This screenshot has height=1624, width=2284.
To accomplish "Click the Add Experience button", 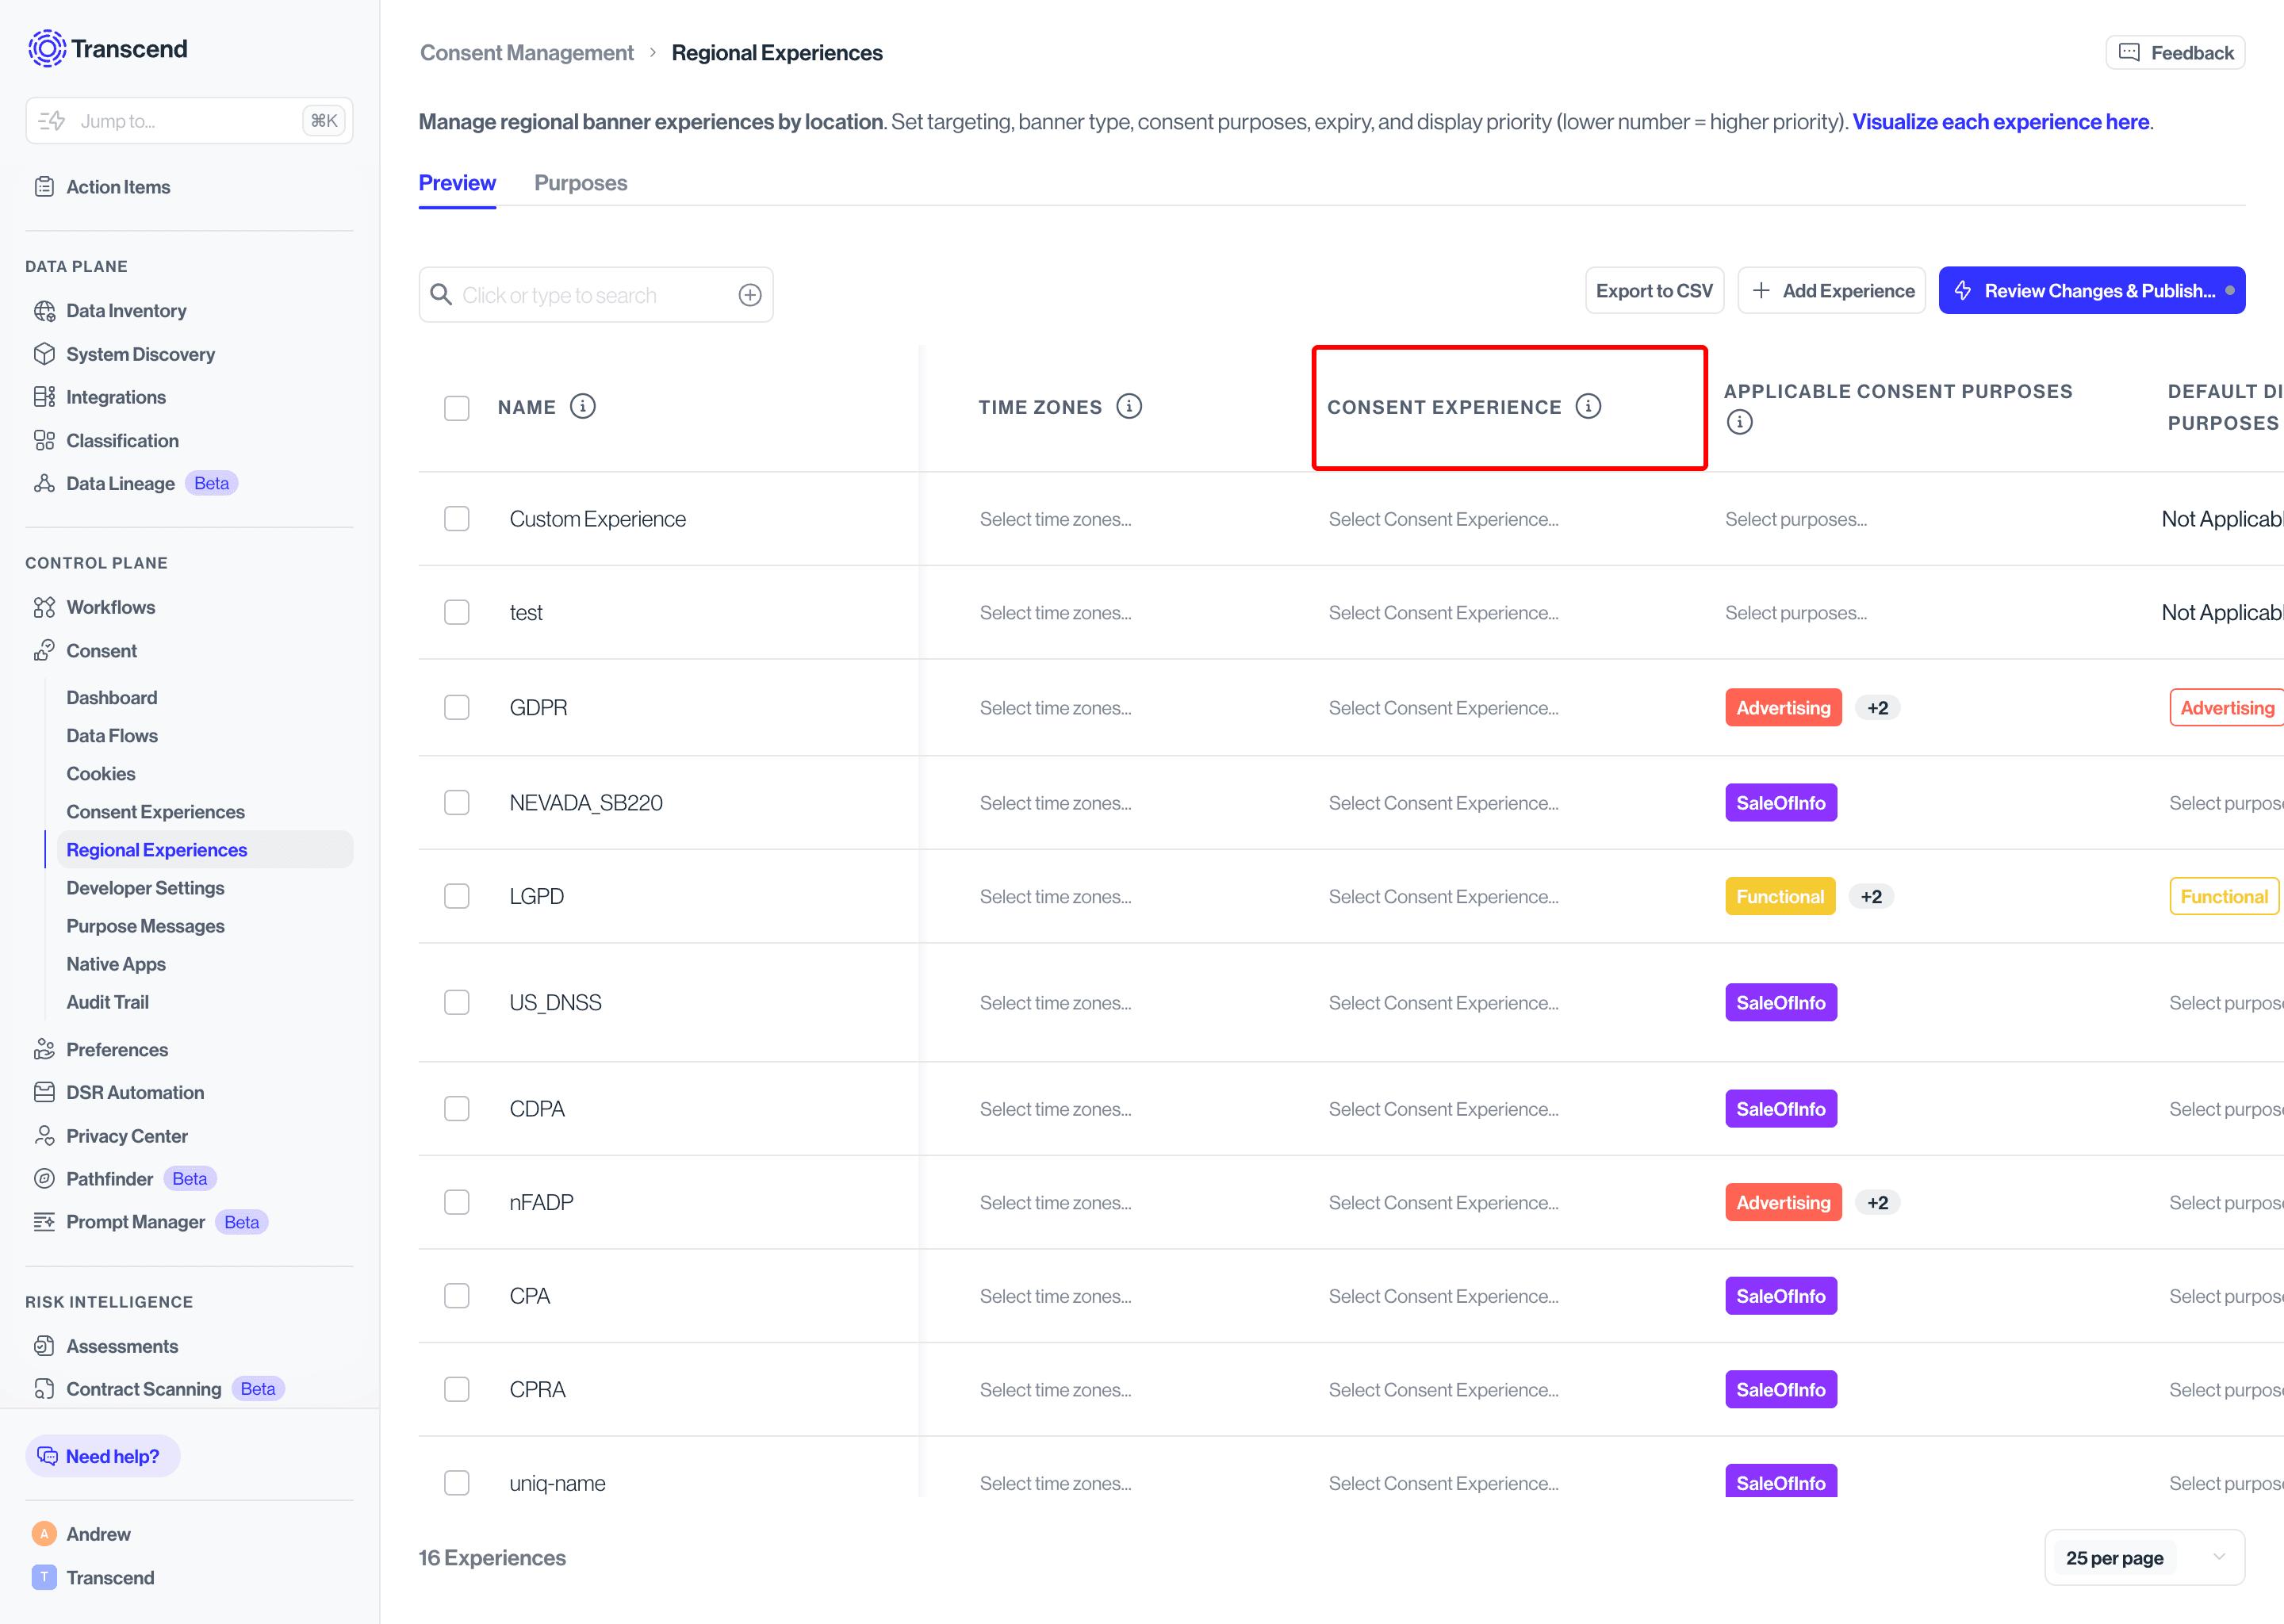I will coord(1832,290).
